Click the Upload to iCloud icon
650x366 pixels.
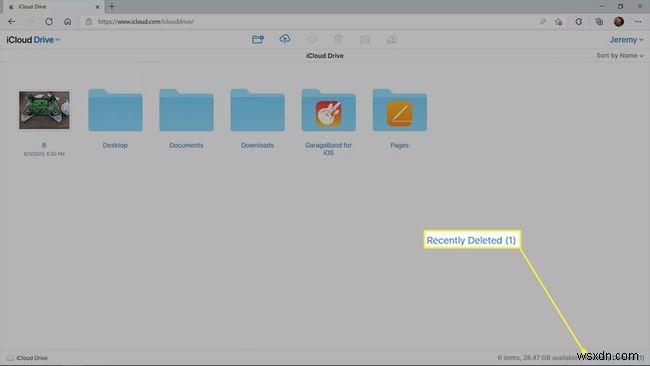[x=285, y=39]
